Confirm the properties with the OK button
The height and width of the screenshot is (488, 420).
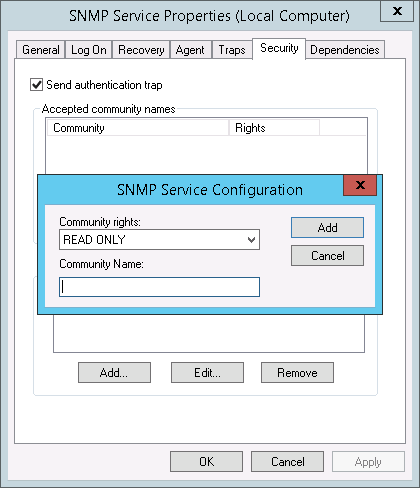(206, 462)
